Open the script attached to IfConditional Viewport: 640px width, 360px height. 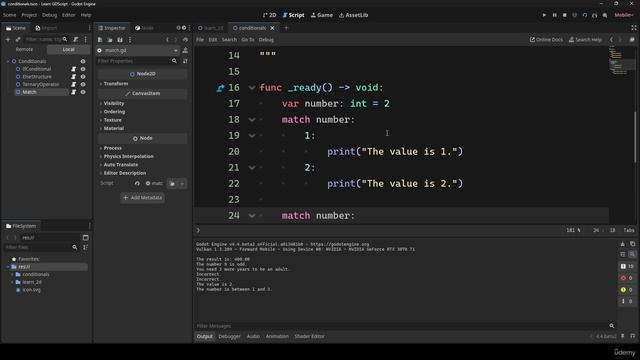tap(73, 69)
